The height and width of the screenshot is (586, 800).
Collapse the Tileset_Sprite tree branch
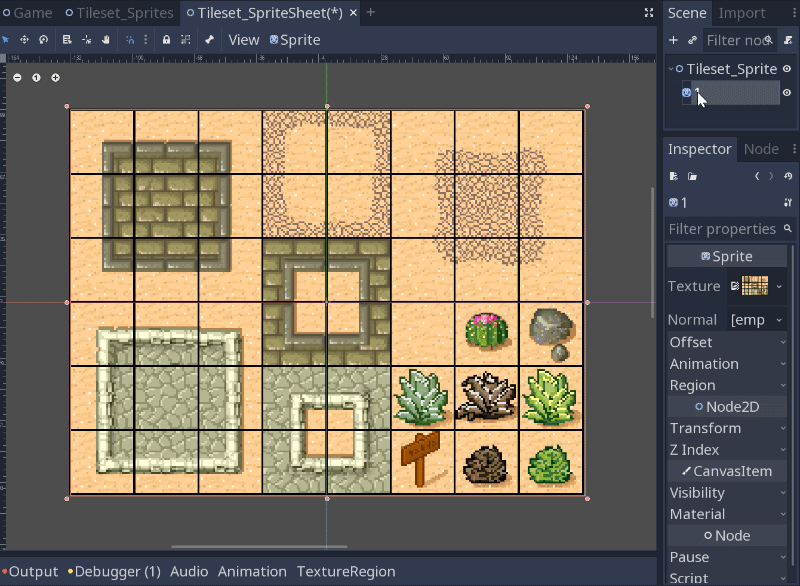tap(671, 68)
